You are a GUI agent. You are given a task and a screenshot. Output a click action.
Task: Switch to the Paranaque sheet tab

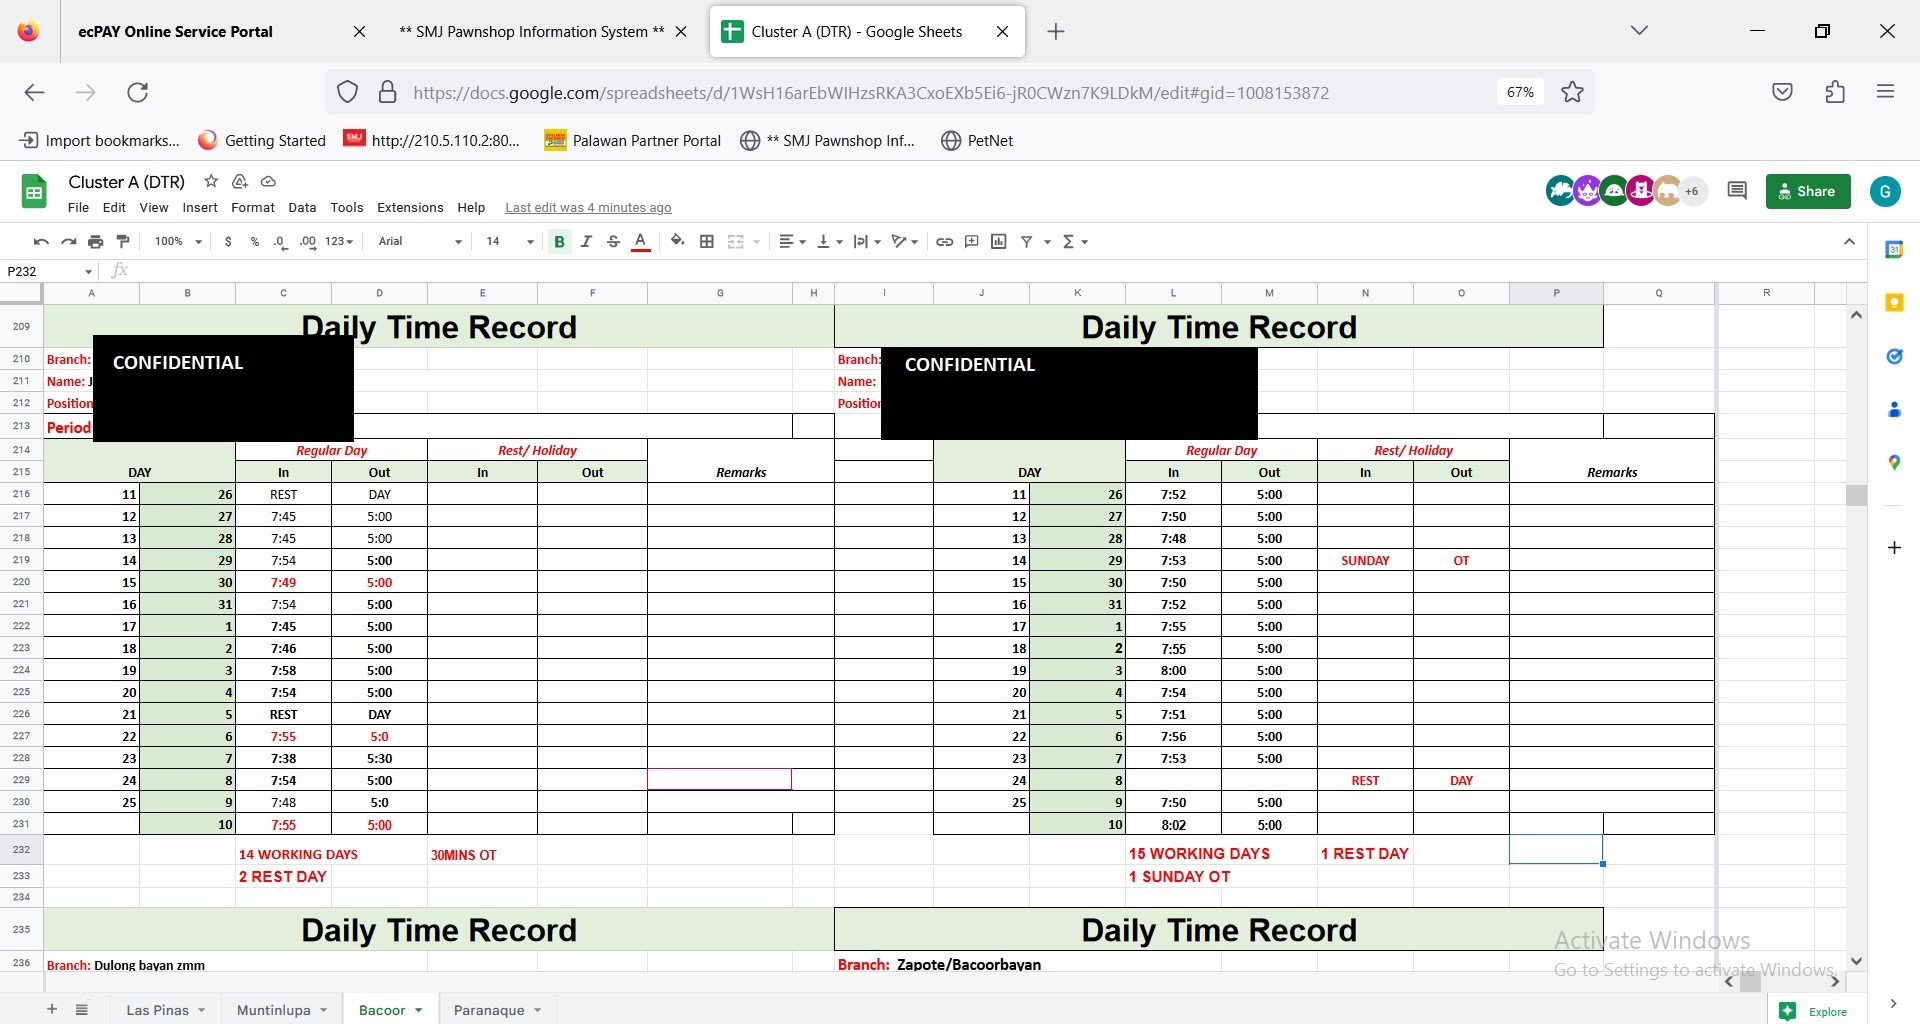pyautogui.click(x=489, y=1010)
